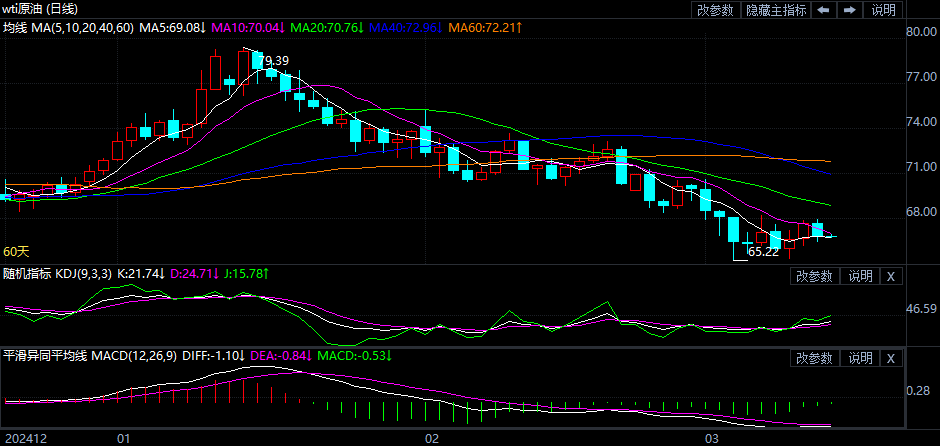Open 说明 for the KDJ indicator
The width and height of the screenshot is (940, 446).
pyautogui.click(x=860, y=276)
